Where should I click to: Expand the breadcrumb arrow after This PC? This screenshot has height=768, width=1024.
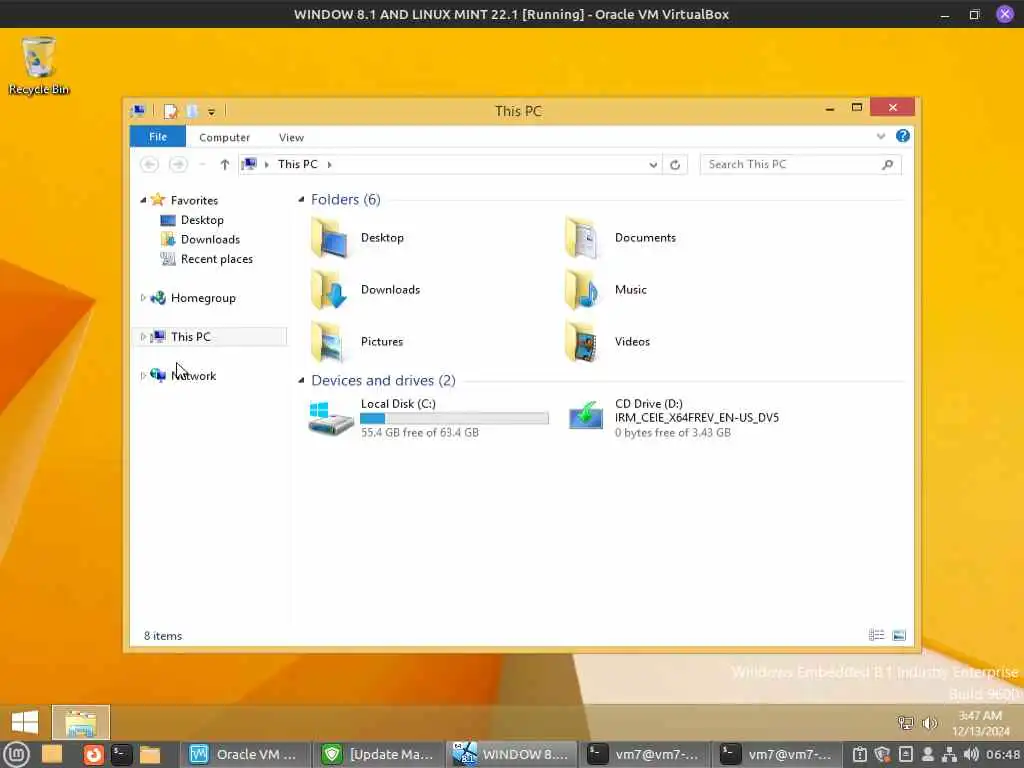click(x=330, y=165)
